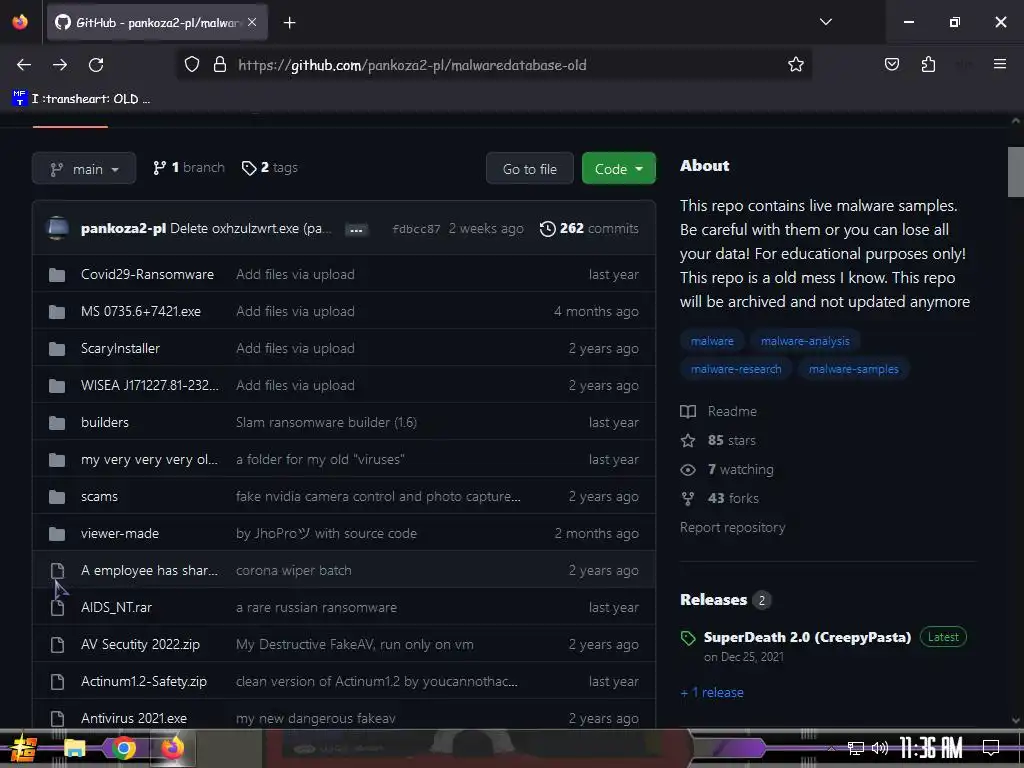Open the ScaryInstaller folder
This screenshot has height=768, width=1024.
(x=120, y=349)
